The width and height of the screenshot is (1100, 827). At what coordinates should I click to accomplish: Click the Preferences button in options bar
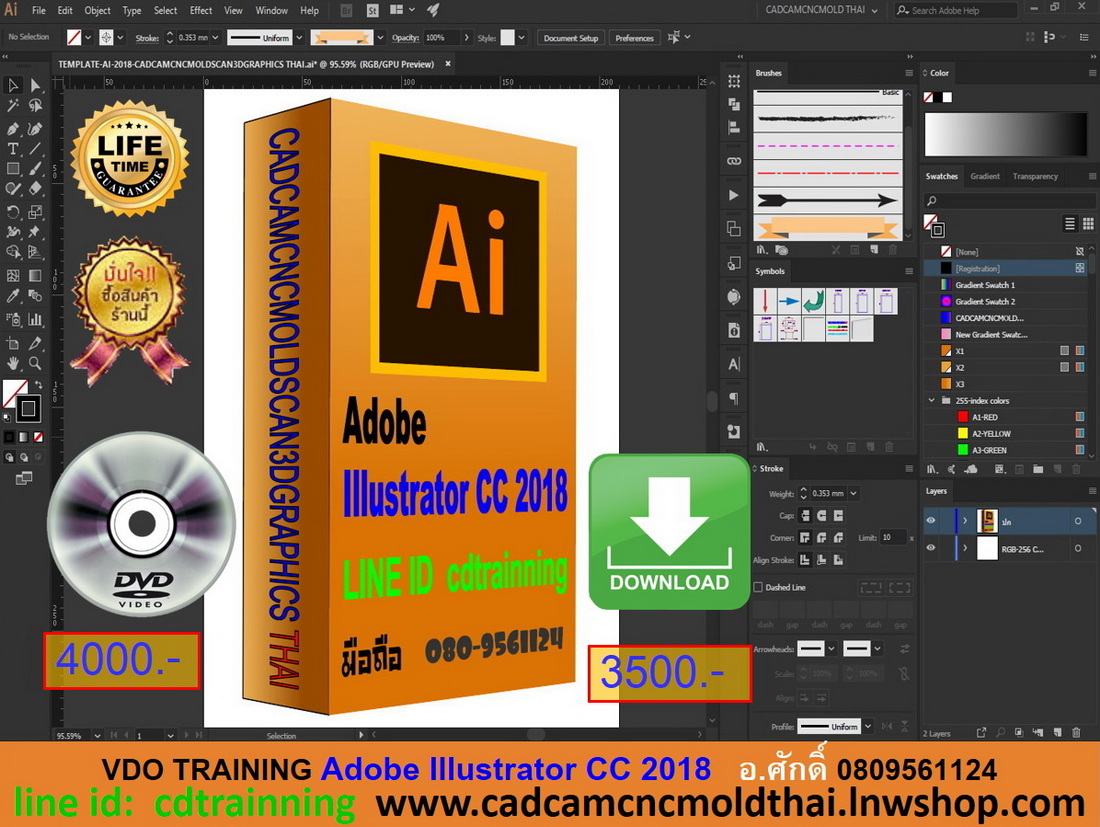coord(635,37)
